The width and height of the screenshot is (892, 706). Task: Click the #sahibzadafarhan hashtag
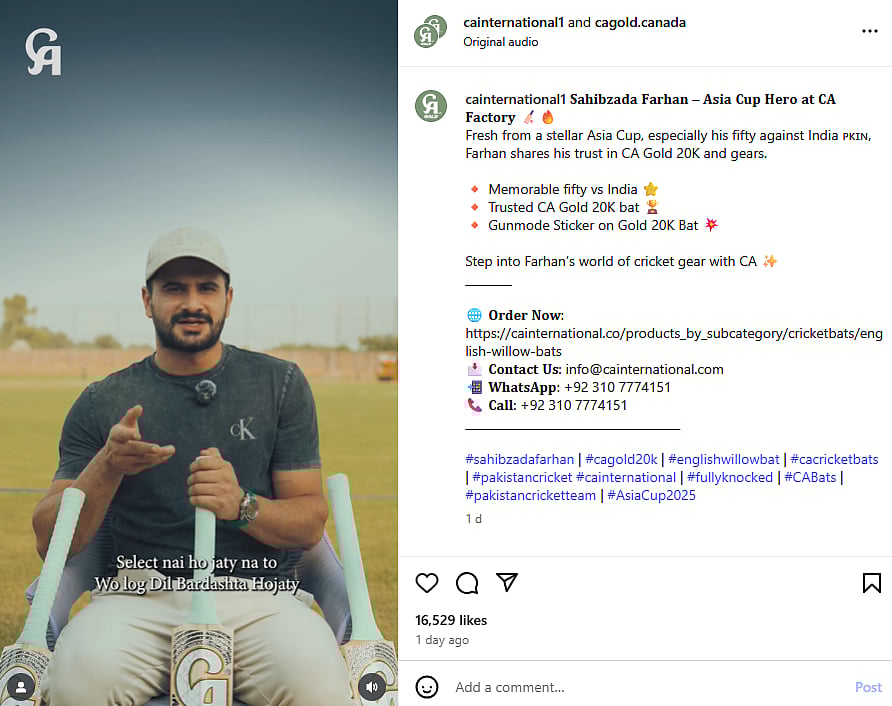tap(520, 459)
